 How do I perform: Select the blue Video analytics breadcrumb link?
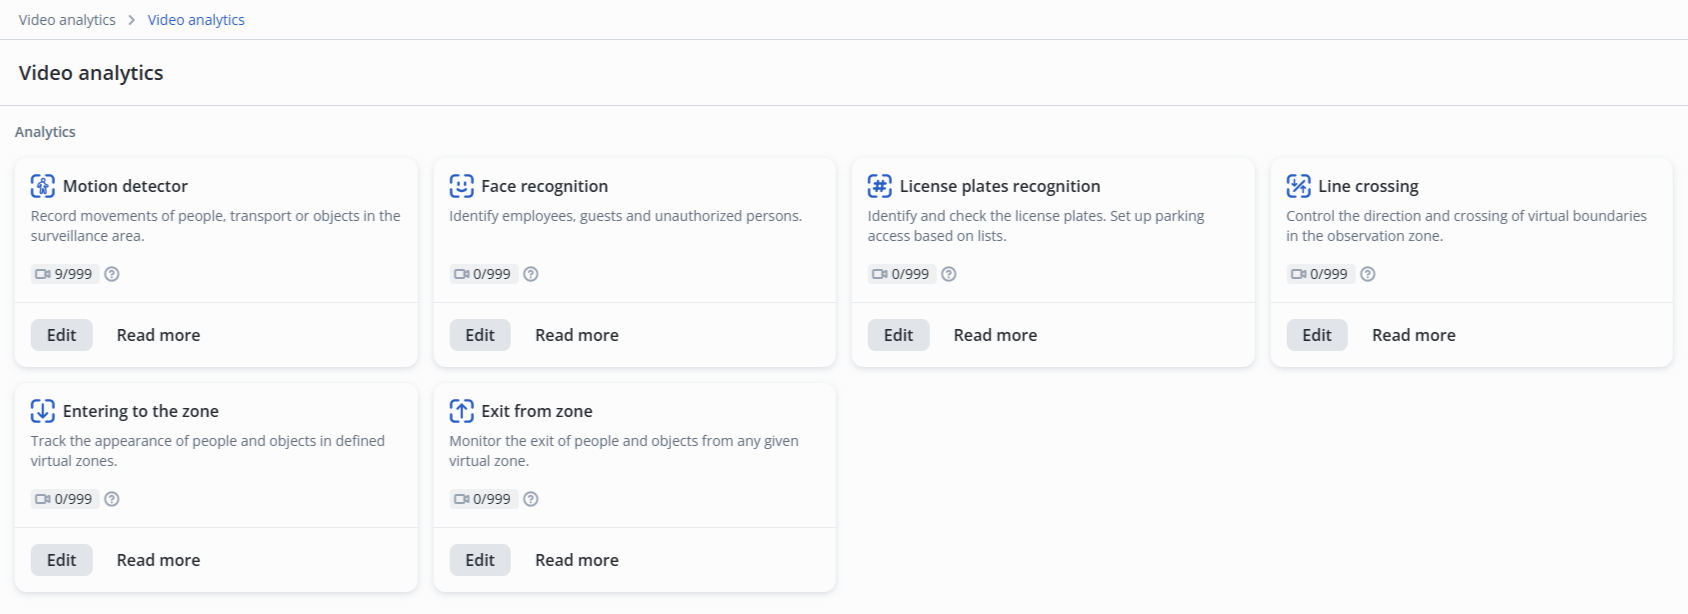click(196, 20)
